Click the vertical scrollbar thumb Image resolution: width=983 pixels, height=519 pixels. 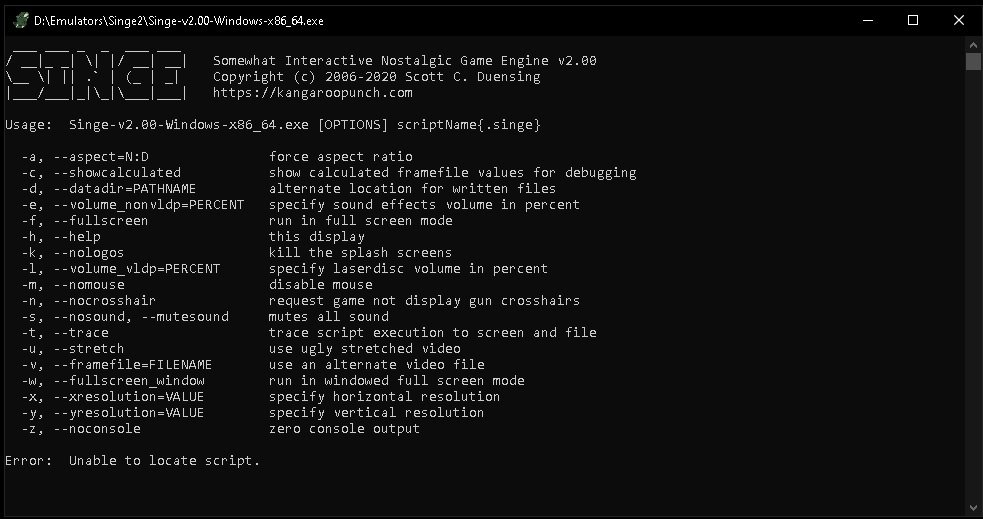pos(973,61)
